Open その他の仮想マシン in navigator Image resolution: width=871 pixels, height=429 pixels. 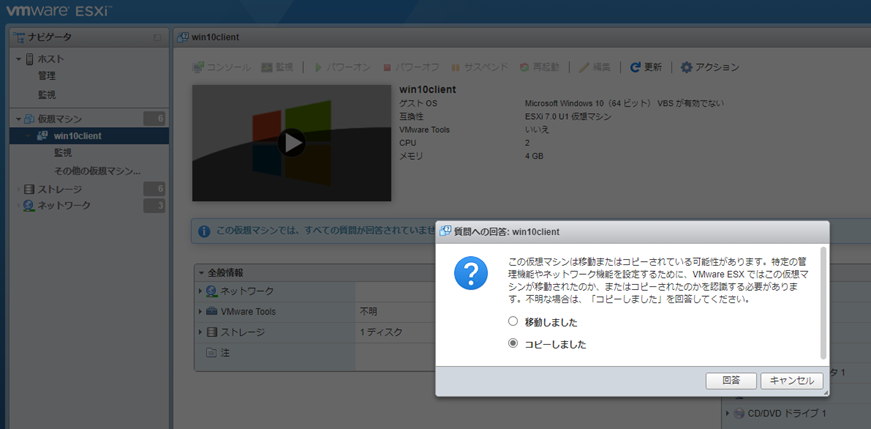pyautogui.click(x=97, y=171)
